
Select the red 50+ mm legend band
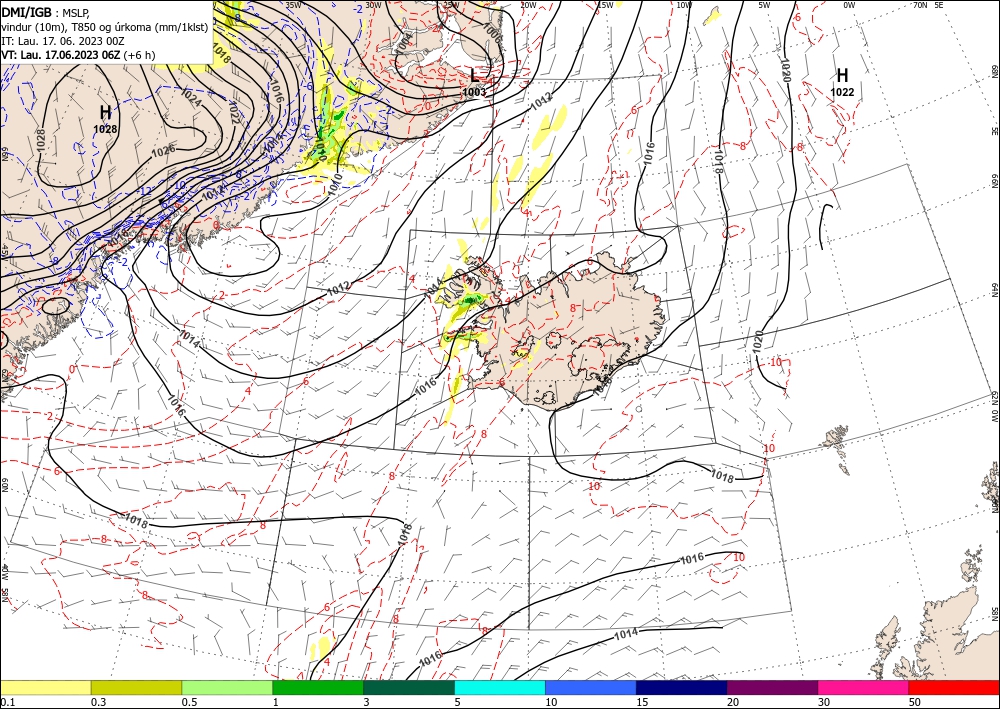(954, 687)
